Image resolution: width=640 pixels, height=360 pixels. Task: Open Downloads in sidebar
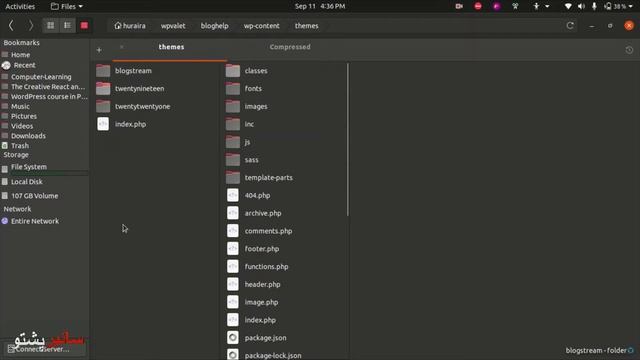[28, 136]
